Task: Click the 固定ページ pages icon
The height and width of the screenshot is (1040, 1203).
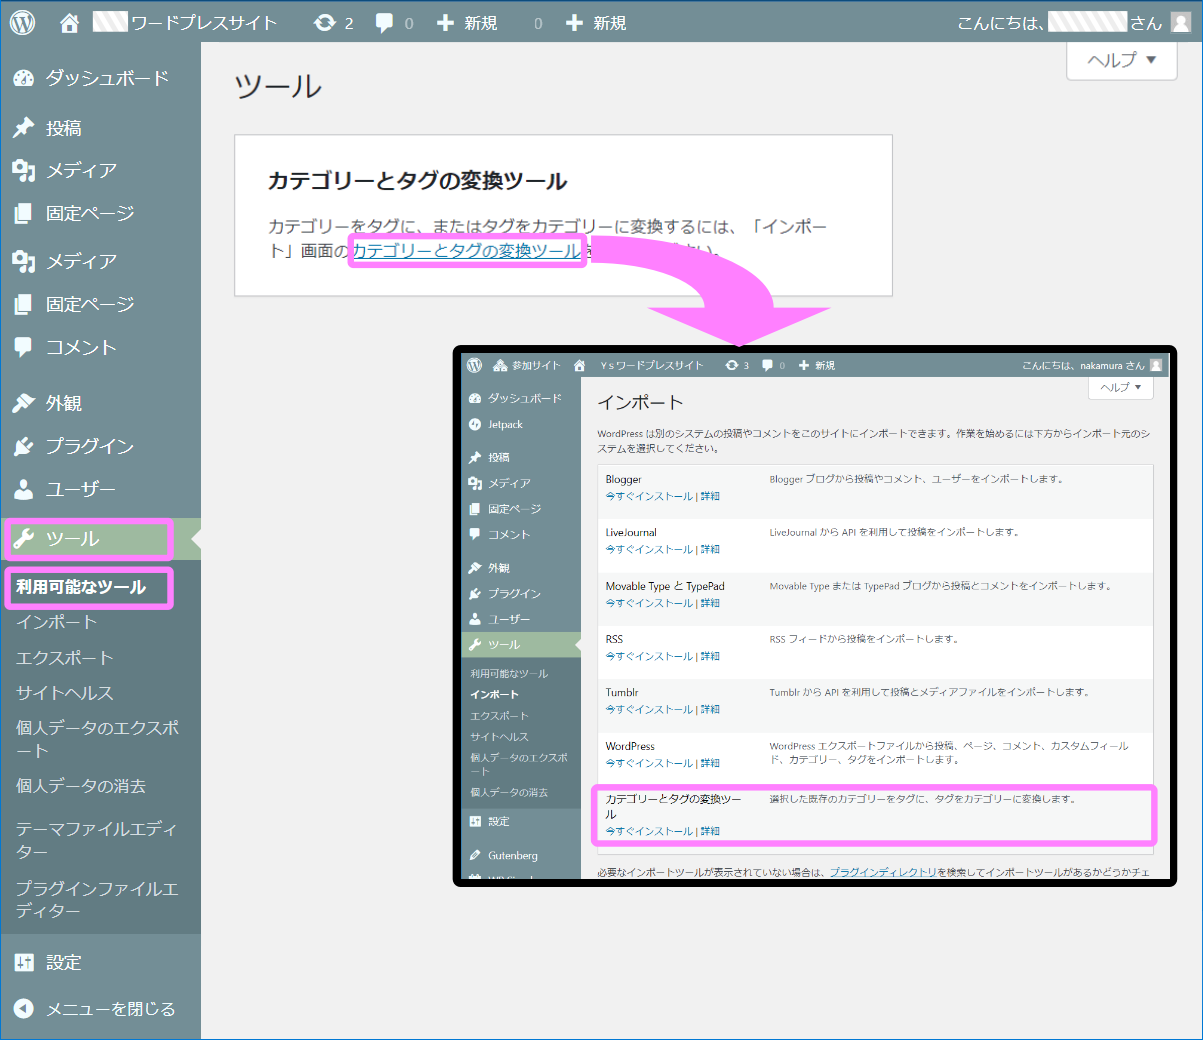Action: point(25,213)
